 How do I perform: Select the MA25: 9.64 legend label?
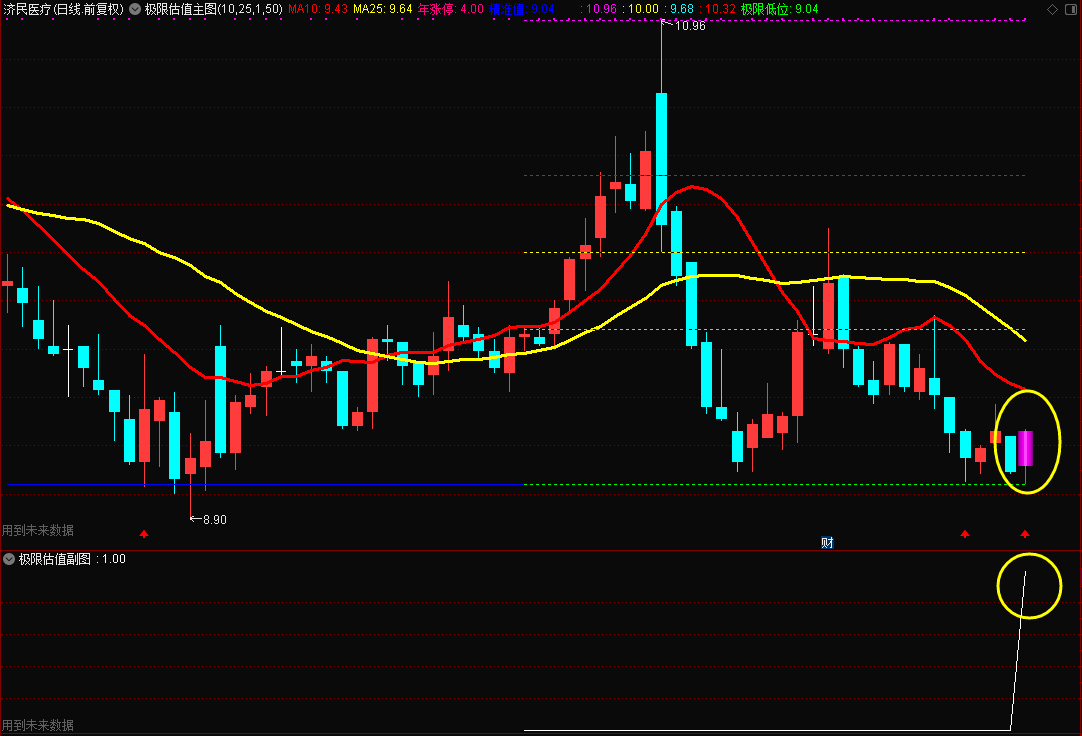[382, 10]
